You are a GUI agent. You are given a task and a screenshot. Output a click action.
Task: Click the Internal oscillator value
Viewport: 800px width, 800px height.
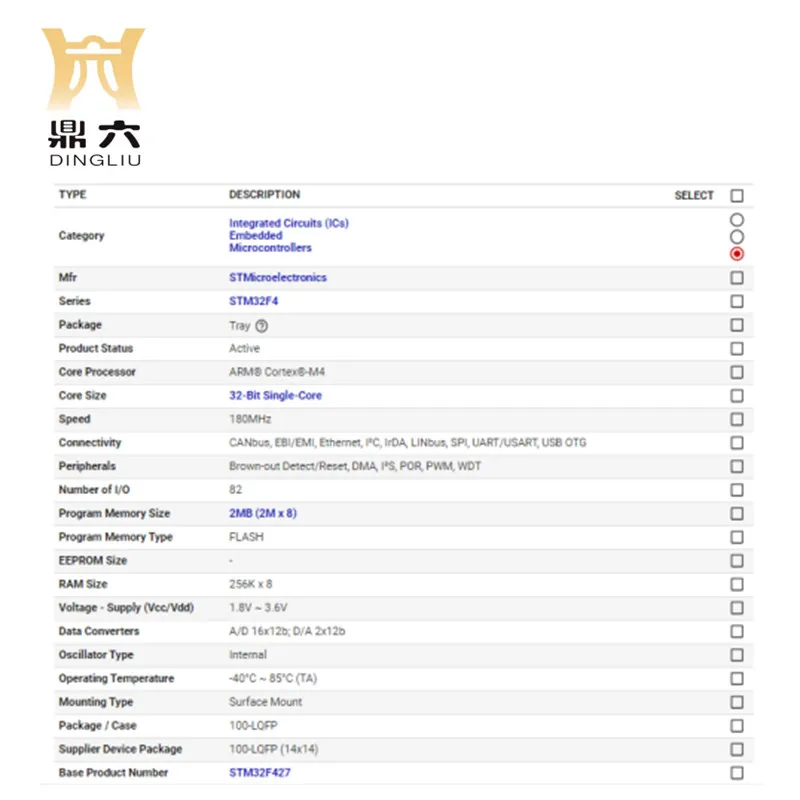pyautogui.click(x=248, y=655)
